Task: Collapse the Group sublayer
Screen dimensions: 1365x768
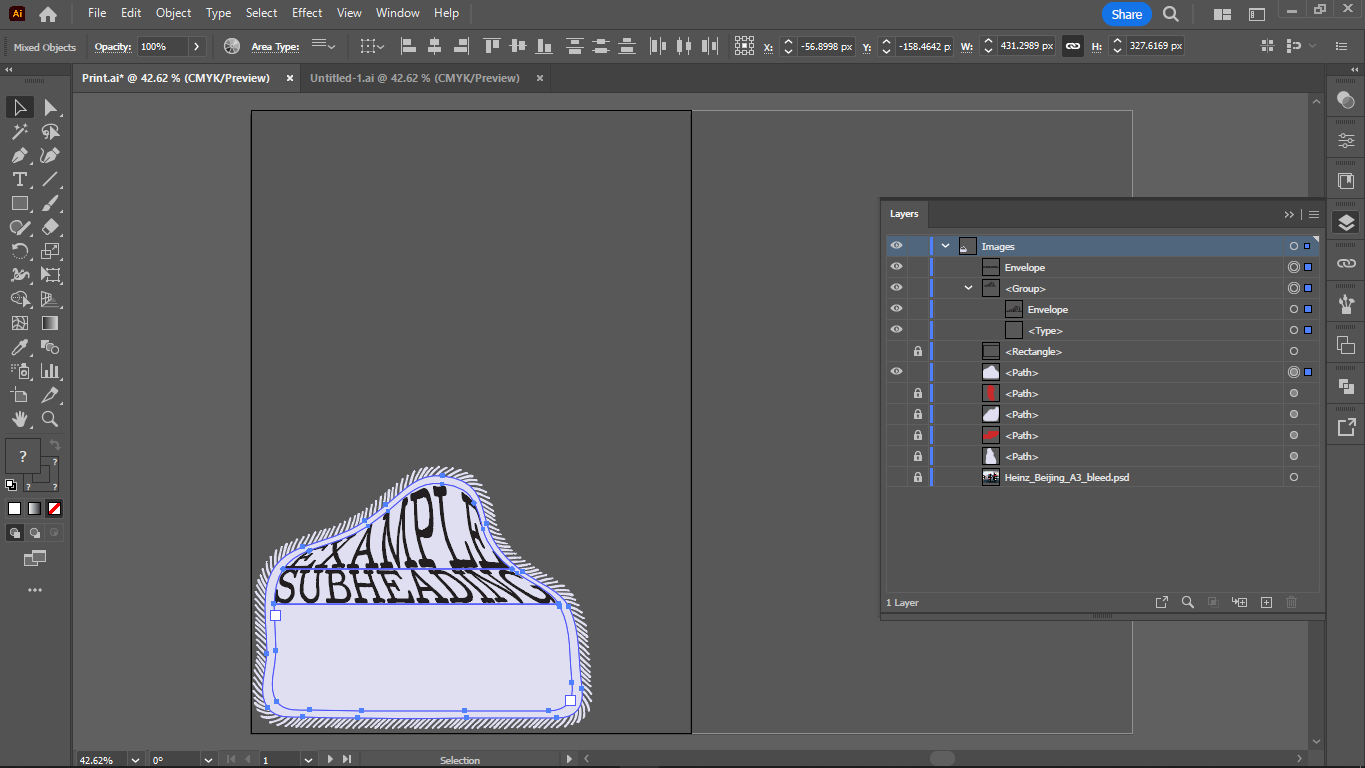Action: pos(968,288)
